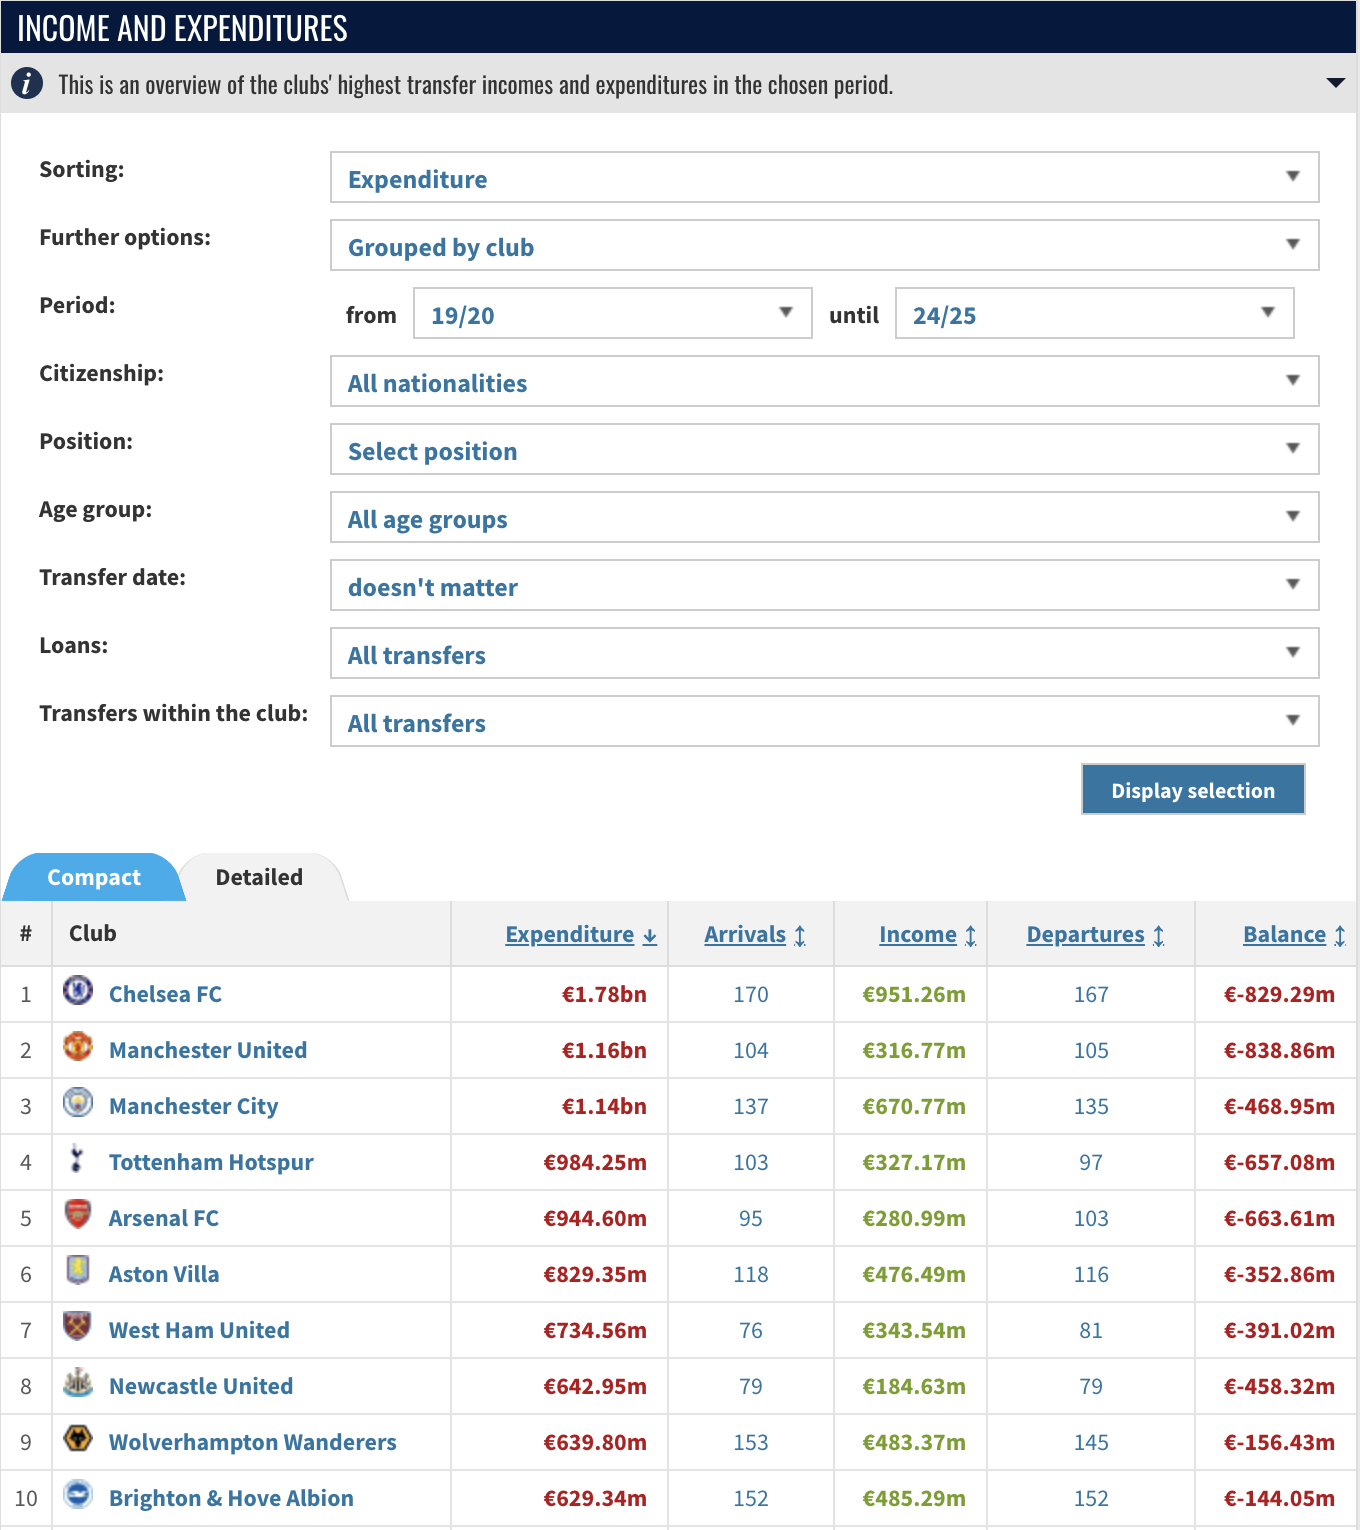The height and width of the screenshot is (1530, 1360).
Task: Open West Ham United club link
Action: tap(199, 1330)
